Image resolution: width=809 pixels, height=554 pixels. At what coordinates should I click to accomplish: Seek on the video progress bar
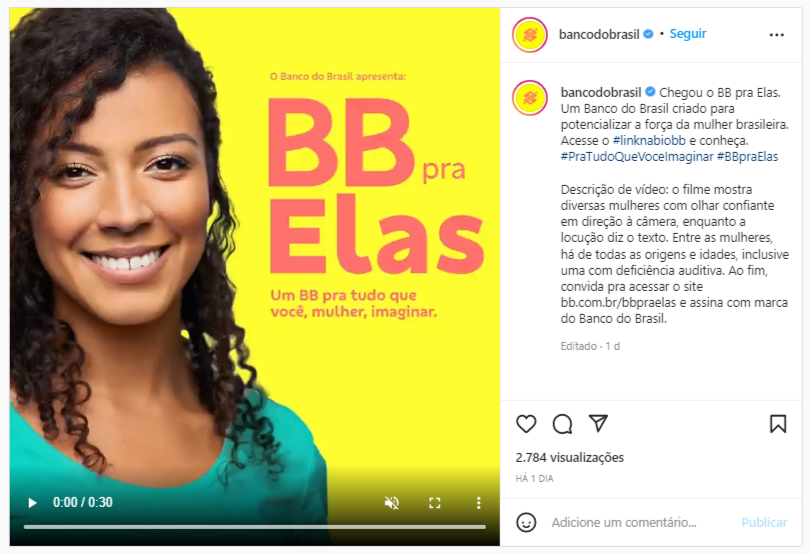(254, 527)
